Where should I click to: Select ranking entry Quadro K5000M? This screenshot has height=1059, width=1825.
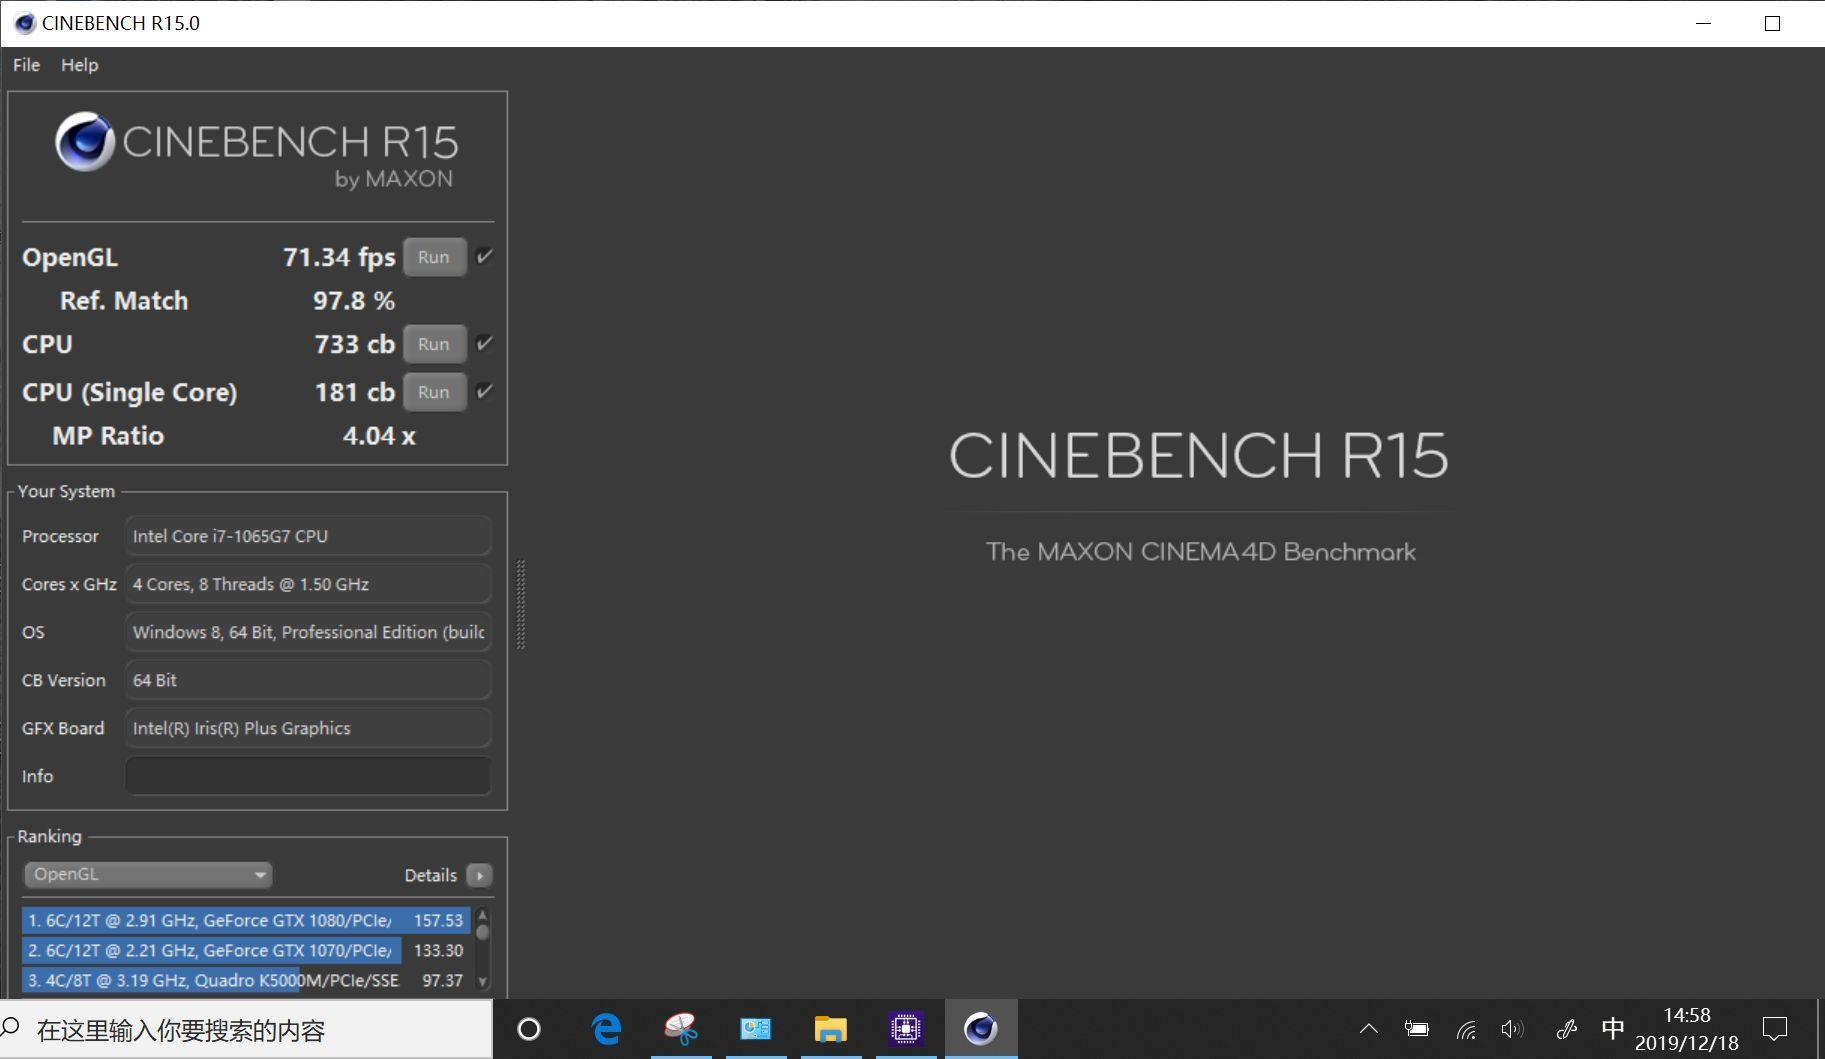246,980
